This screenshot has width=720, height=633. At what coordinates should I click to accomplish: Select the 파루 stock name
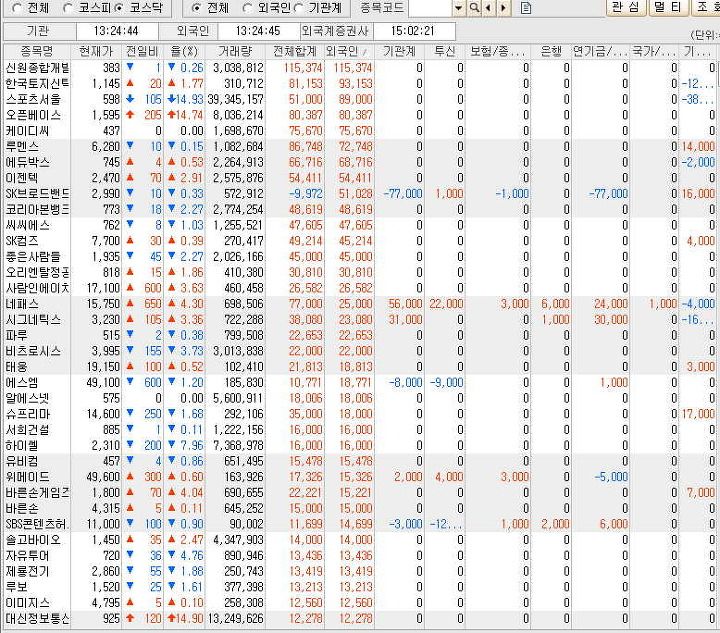(x=17, y=335)
